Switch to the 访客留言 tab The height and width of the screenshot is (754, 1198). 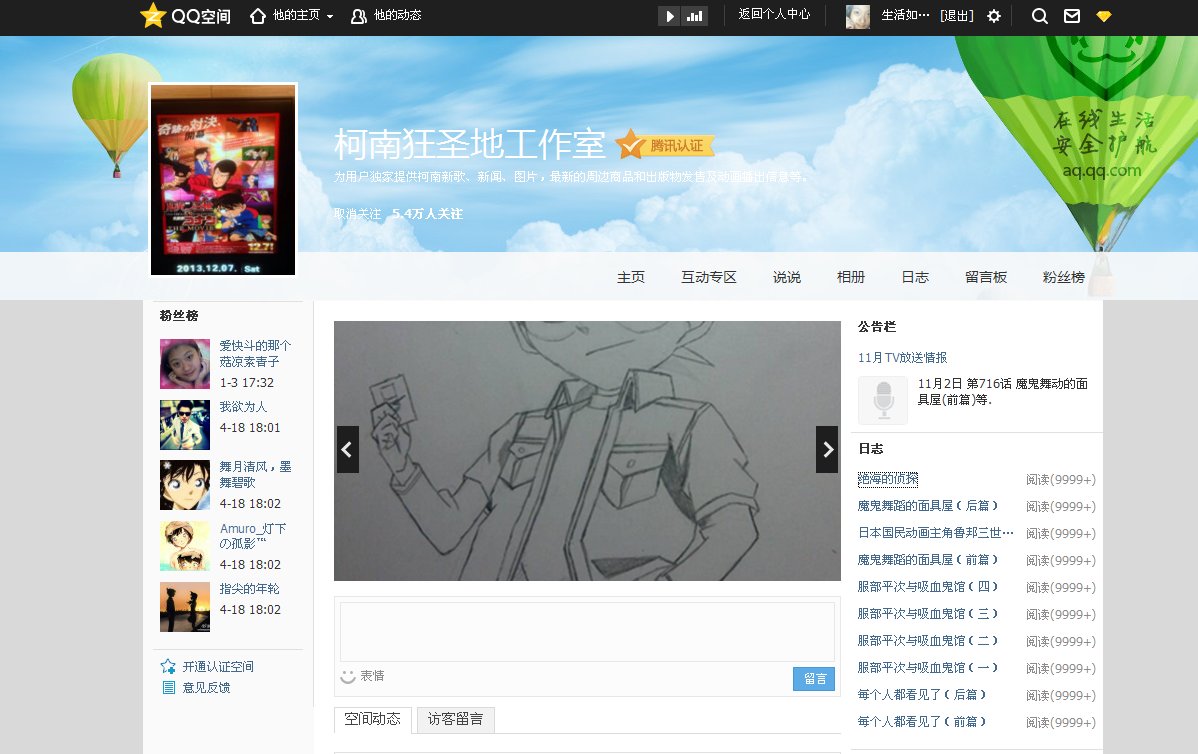(455, 719)
